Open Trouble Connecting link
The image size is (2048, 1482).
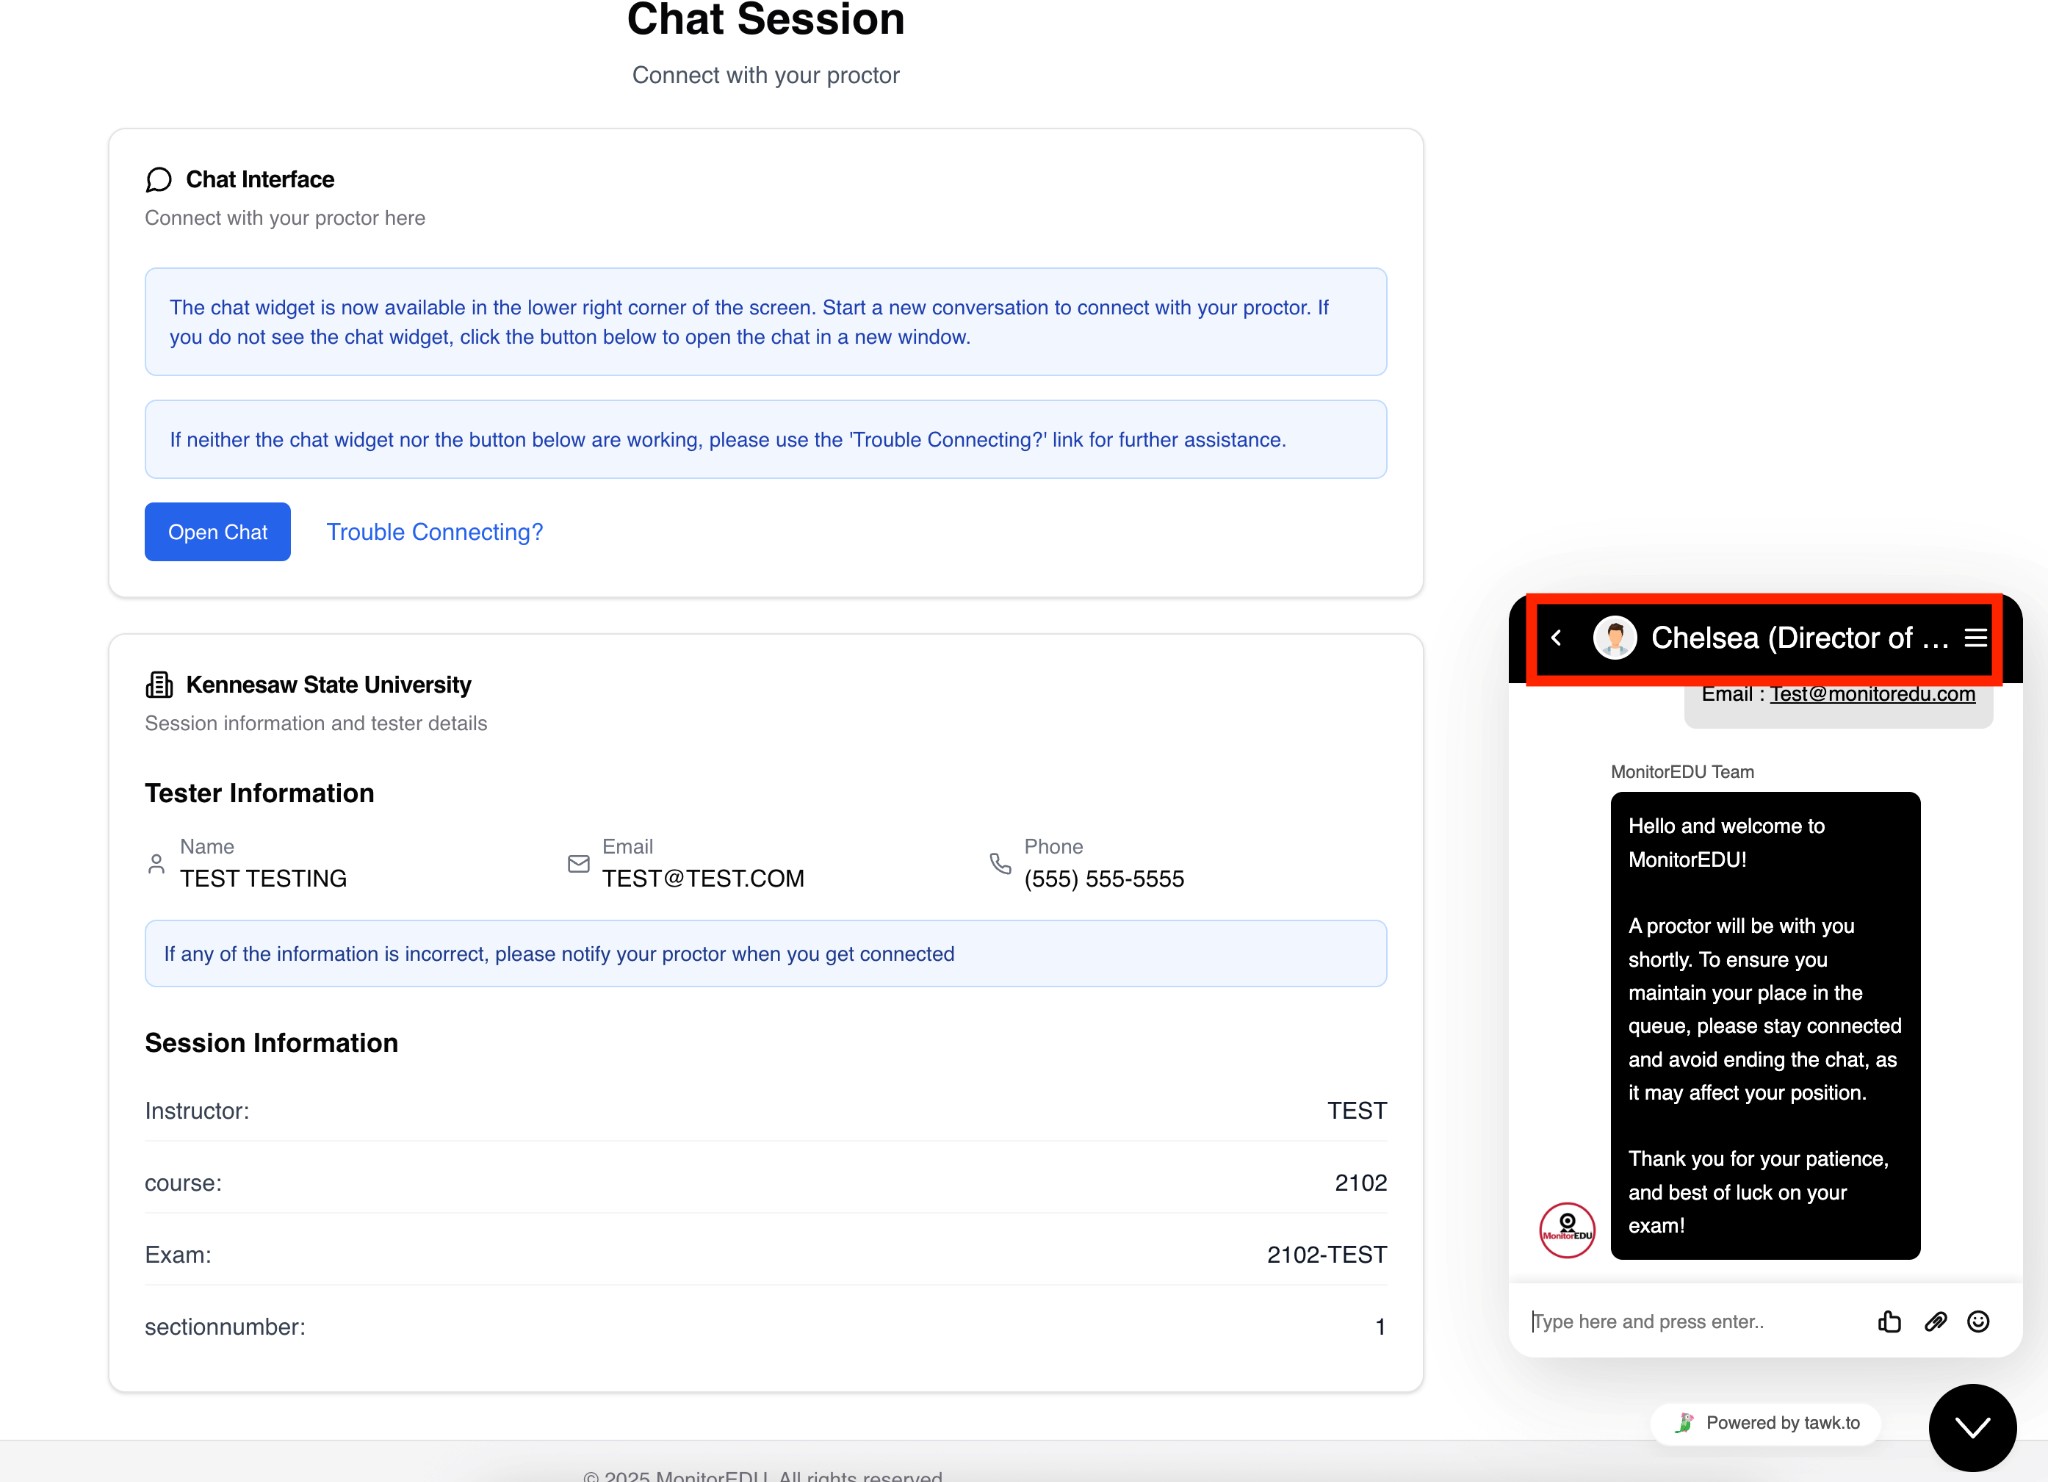(434, 532)
